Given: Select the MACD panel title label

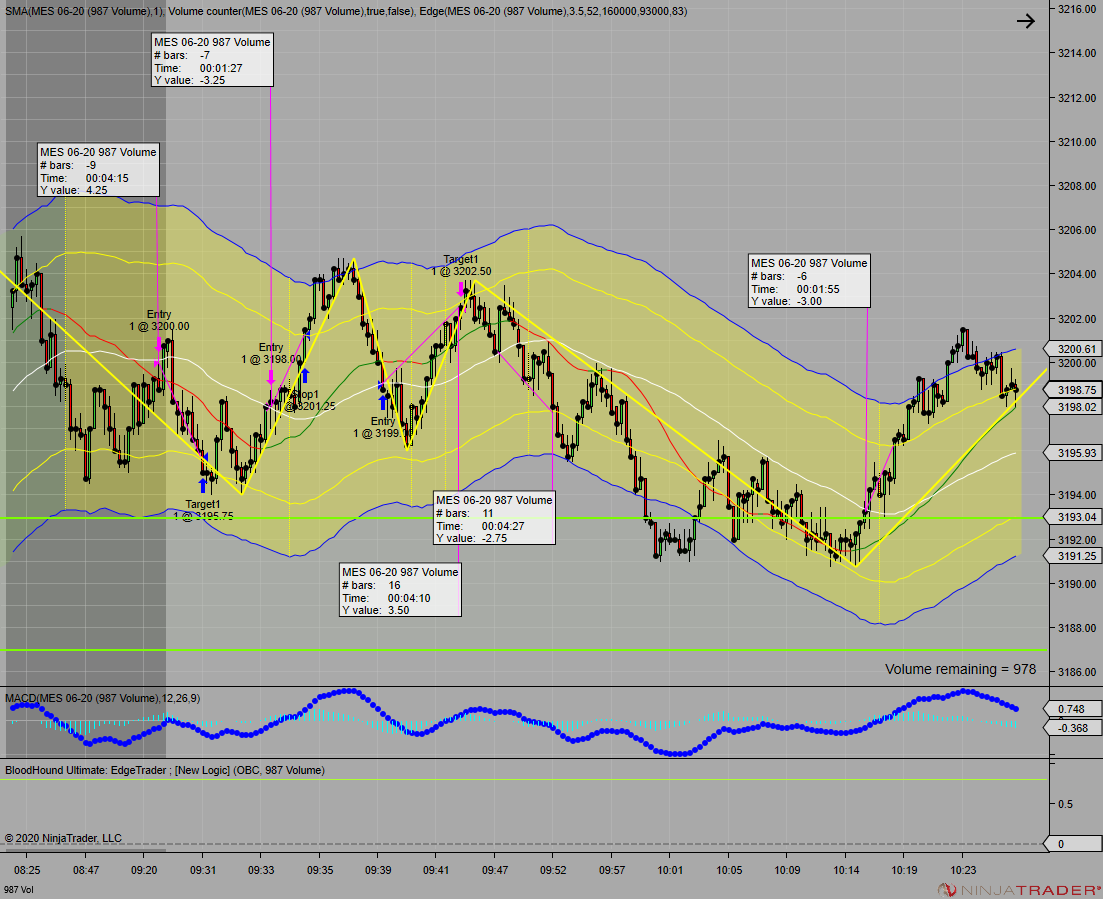Looking at the screenshot, I should tap(103, 699).
